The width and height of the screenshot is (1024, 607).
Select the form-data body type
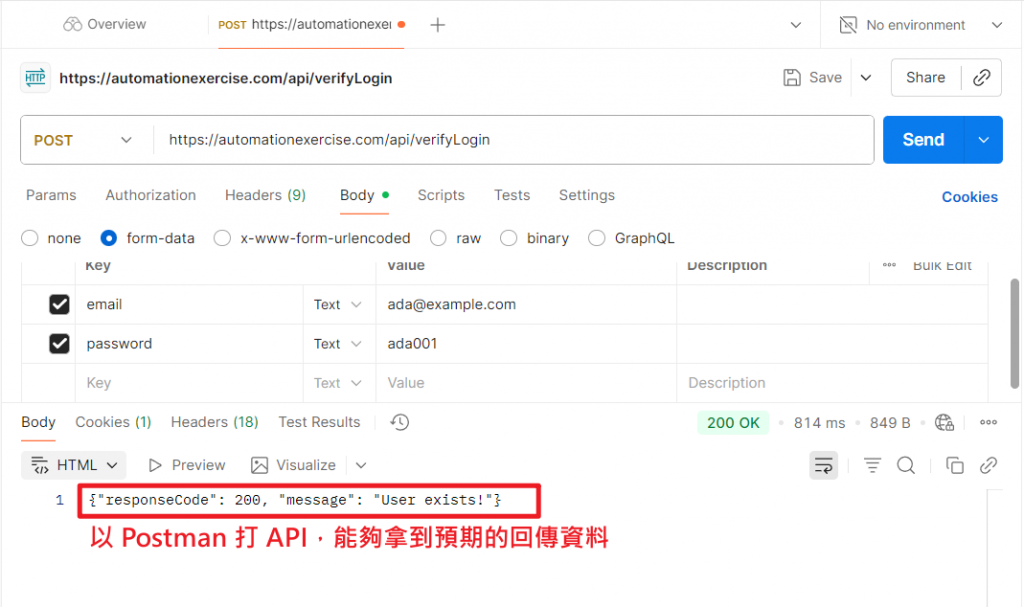[x=109, y=238]
